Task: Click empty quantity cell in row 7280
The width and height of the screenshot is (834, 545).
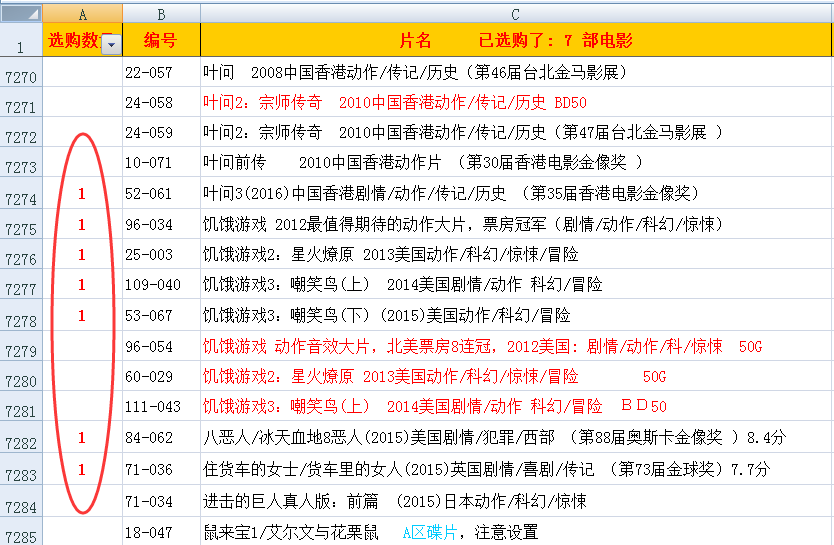Action: click(x=82, y=376)
